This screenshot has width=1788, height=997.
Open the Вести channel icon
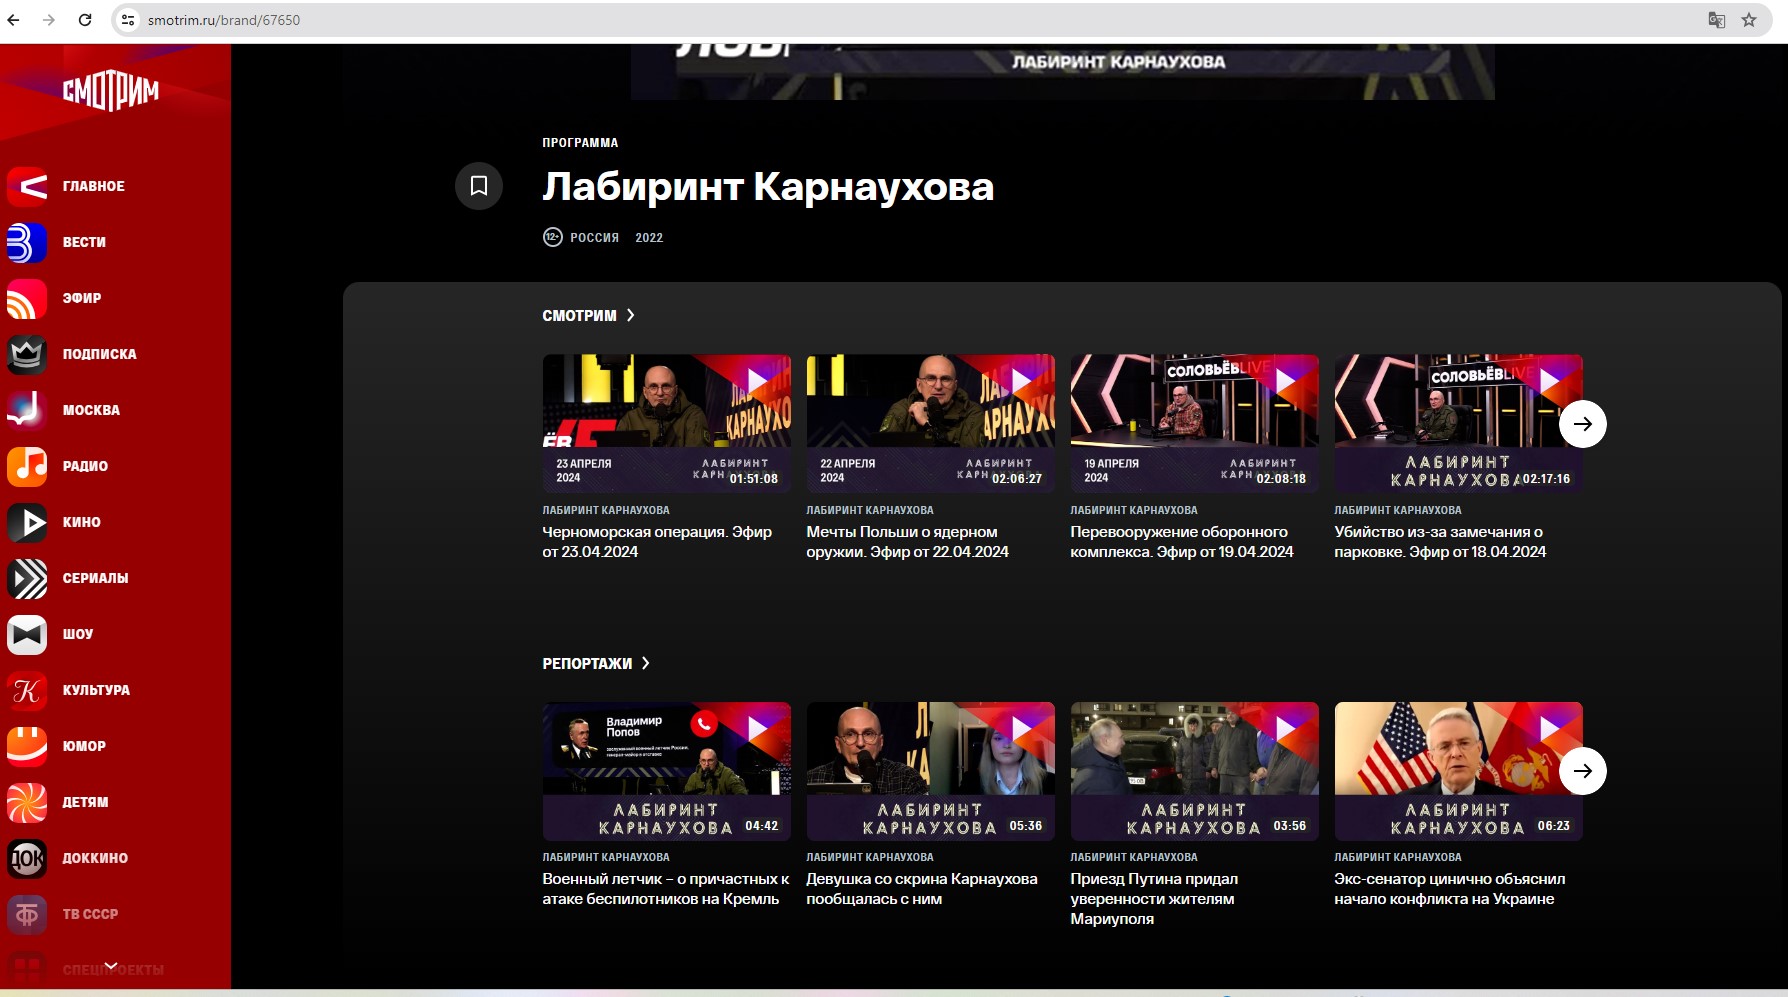pos(27,242)
